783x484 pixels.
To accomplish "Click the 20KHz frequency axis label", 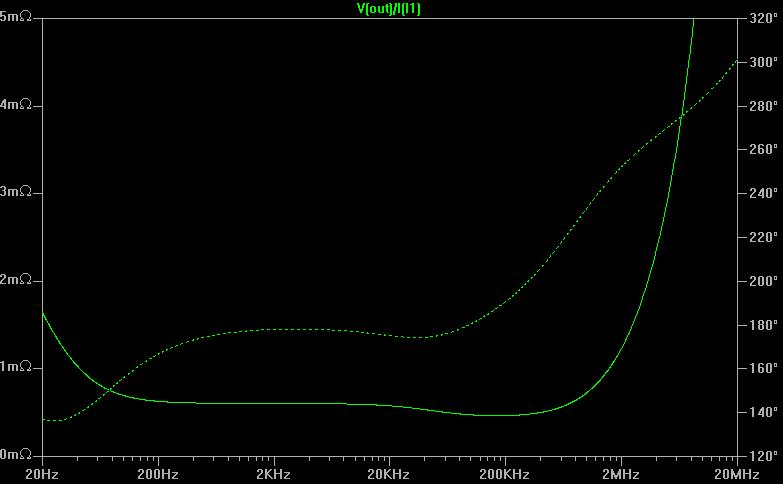I will 389,474.
